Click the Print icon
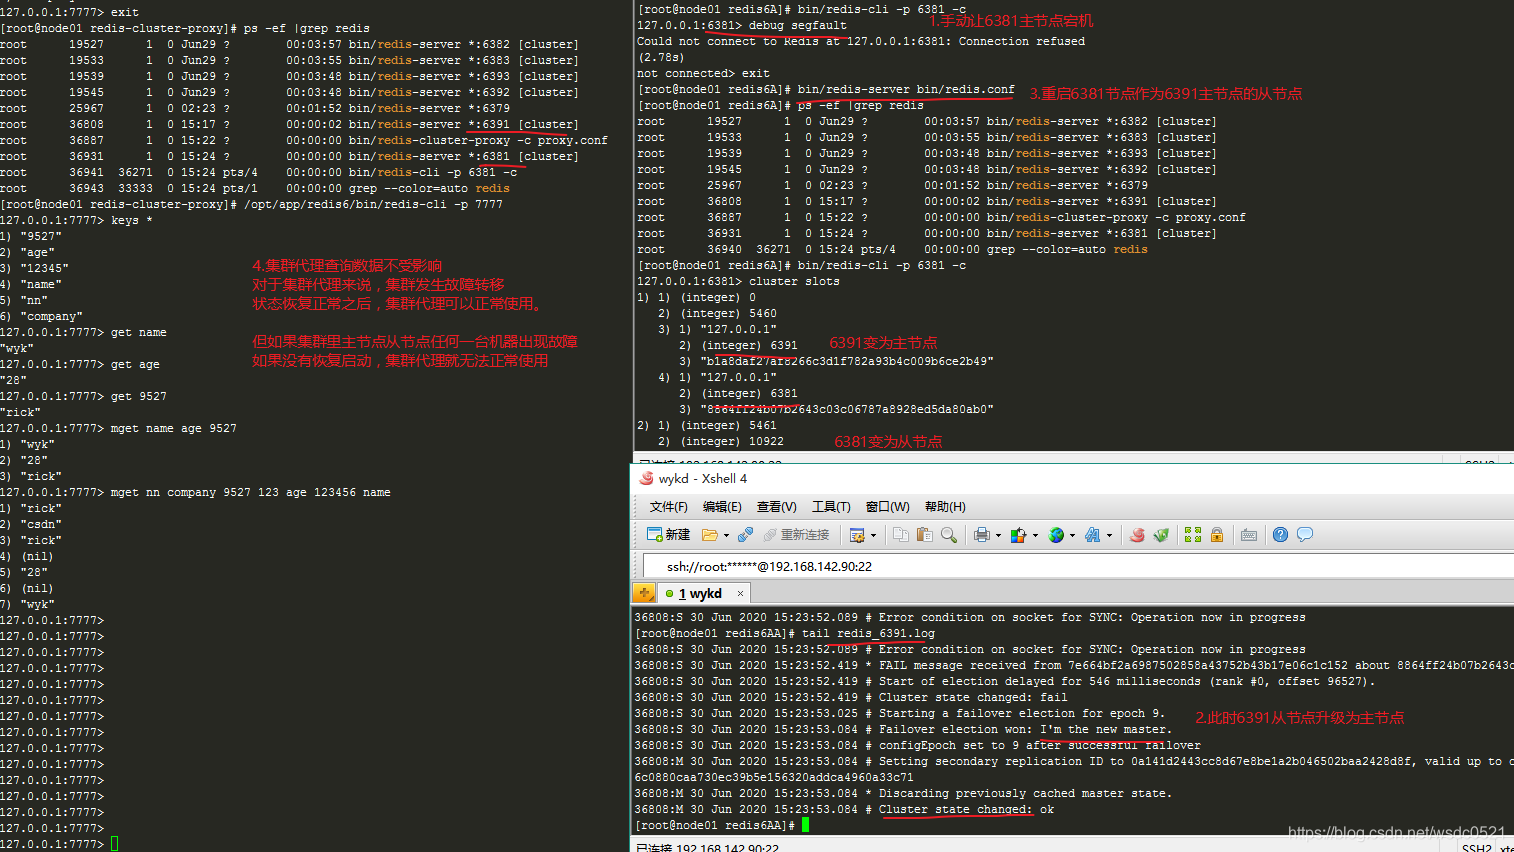Viewport: 1514px width, 852px height. [982, 535]
